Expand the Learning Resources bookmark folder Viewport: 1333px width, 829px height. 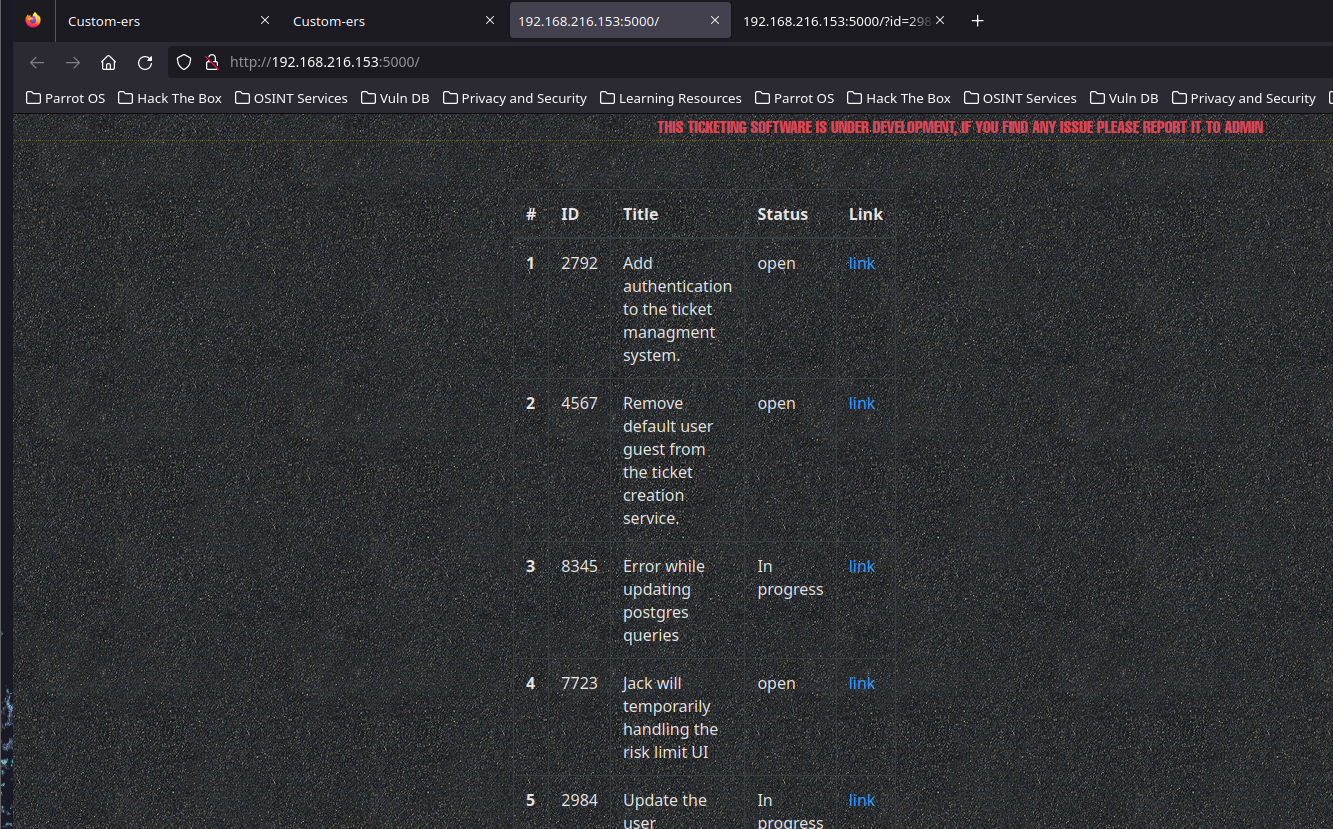tap(671, 98)
